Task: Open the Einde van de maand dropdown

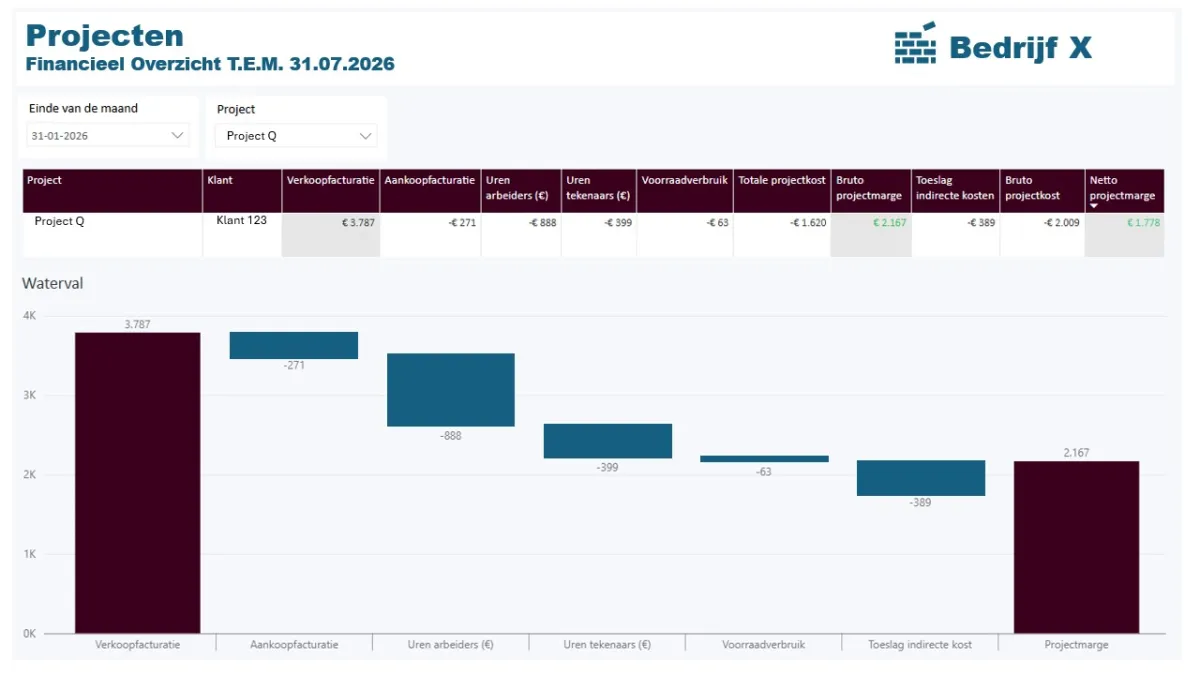Action: [x=178, y=135]
